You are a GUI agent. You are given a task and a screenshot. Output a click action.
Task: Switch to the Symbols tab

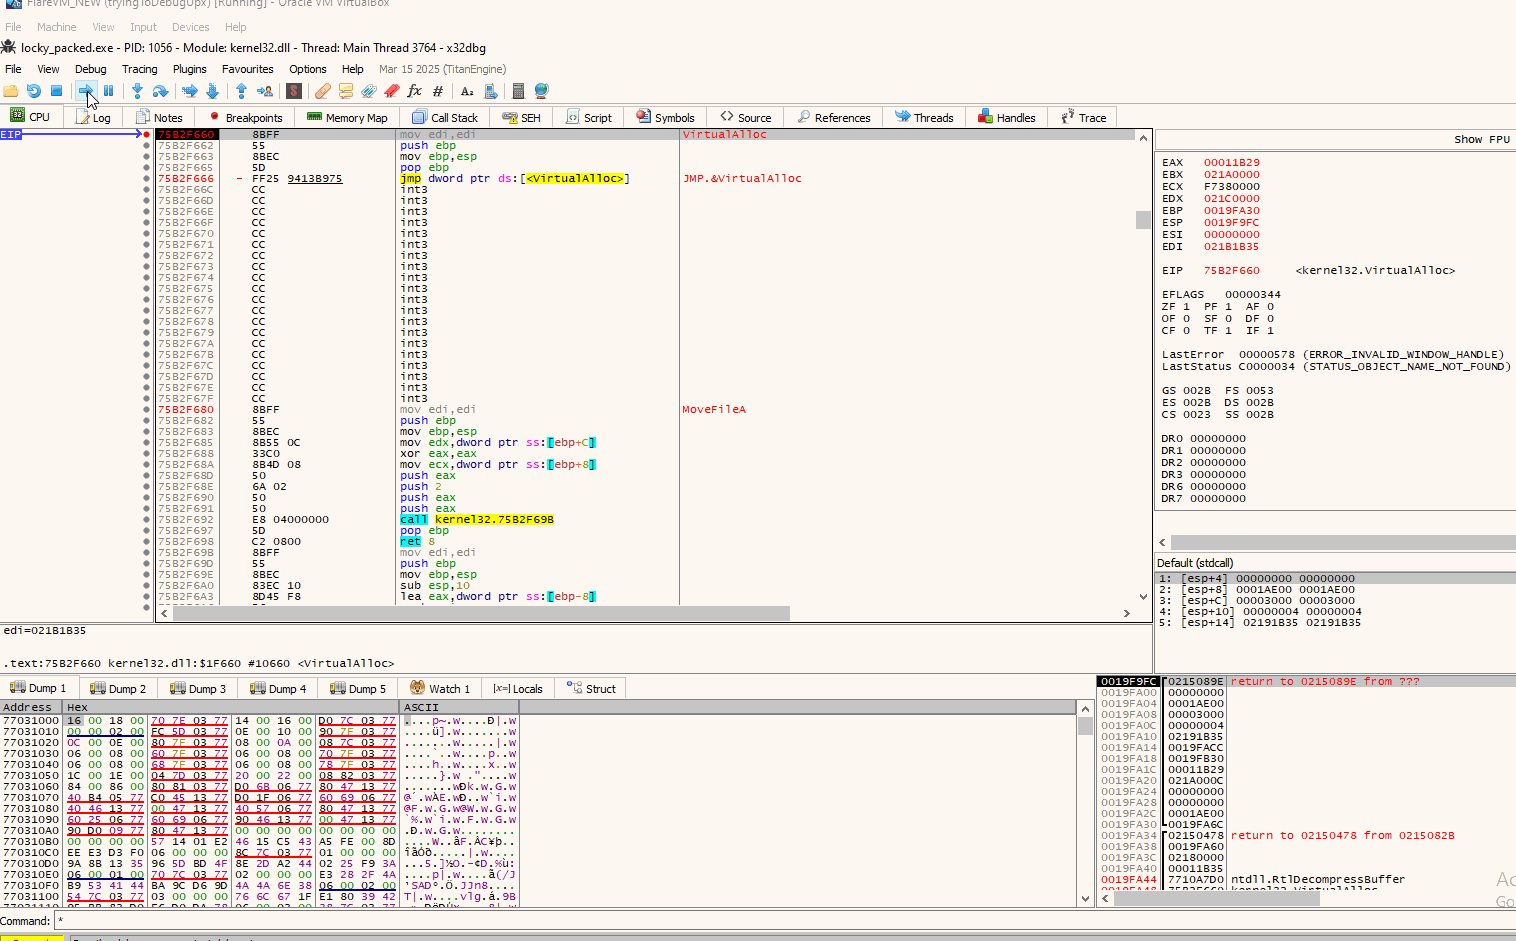(x=665, y=117)
